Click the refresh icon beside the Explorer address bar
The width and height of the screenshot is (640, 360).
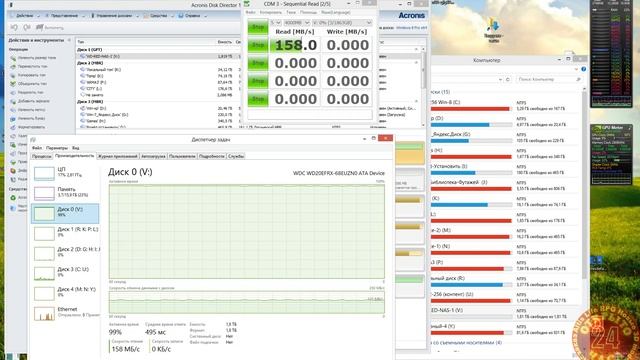[x=508, y=79]
